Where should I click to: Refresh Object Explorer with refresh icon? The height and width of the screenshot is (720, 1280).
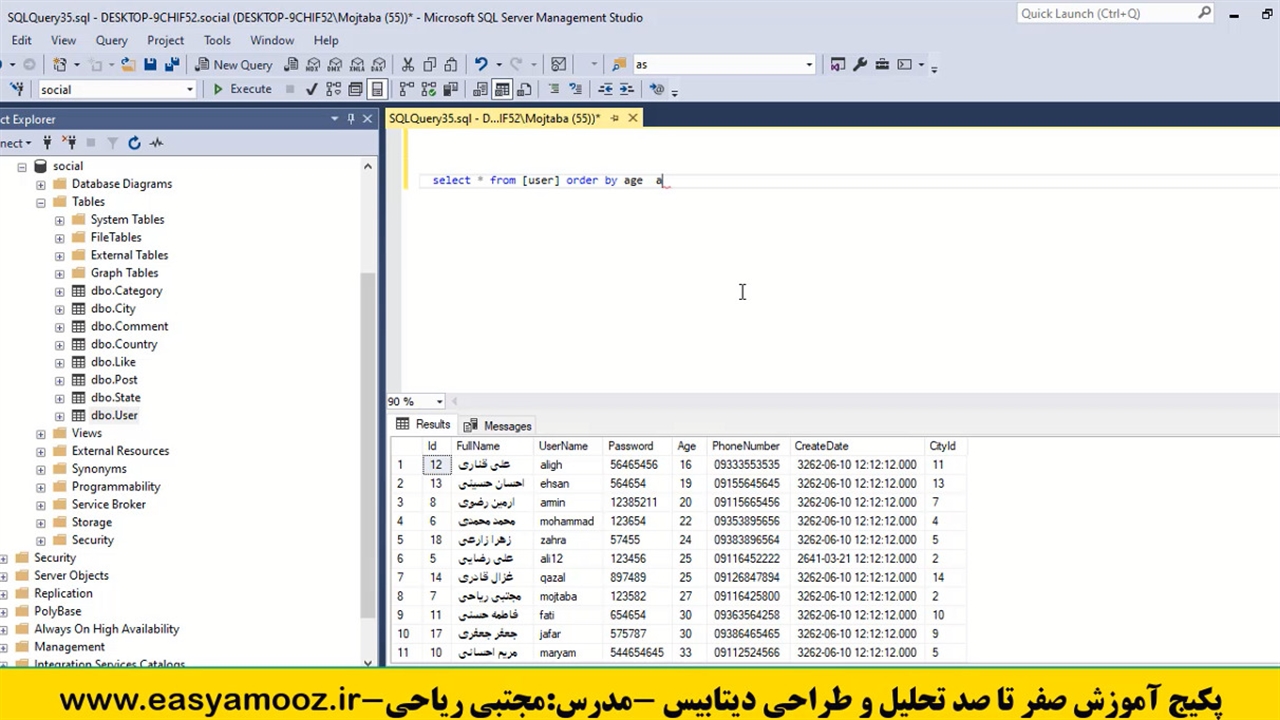tap(134, 143)
